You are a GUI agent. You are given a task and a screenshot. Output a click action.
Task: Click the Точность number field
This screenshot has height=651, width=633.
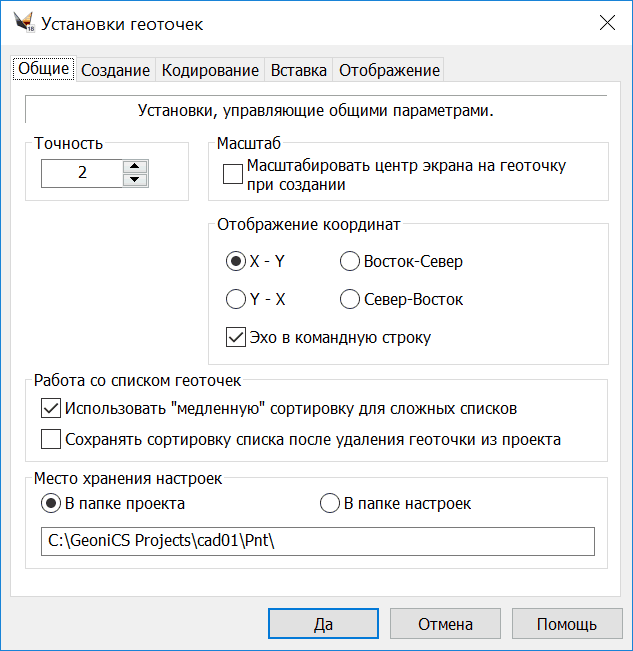coord(82,173)
